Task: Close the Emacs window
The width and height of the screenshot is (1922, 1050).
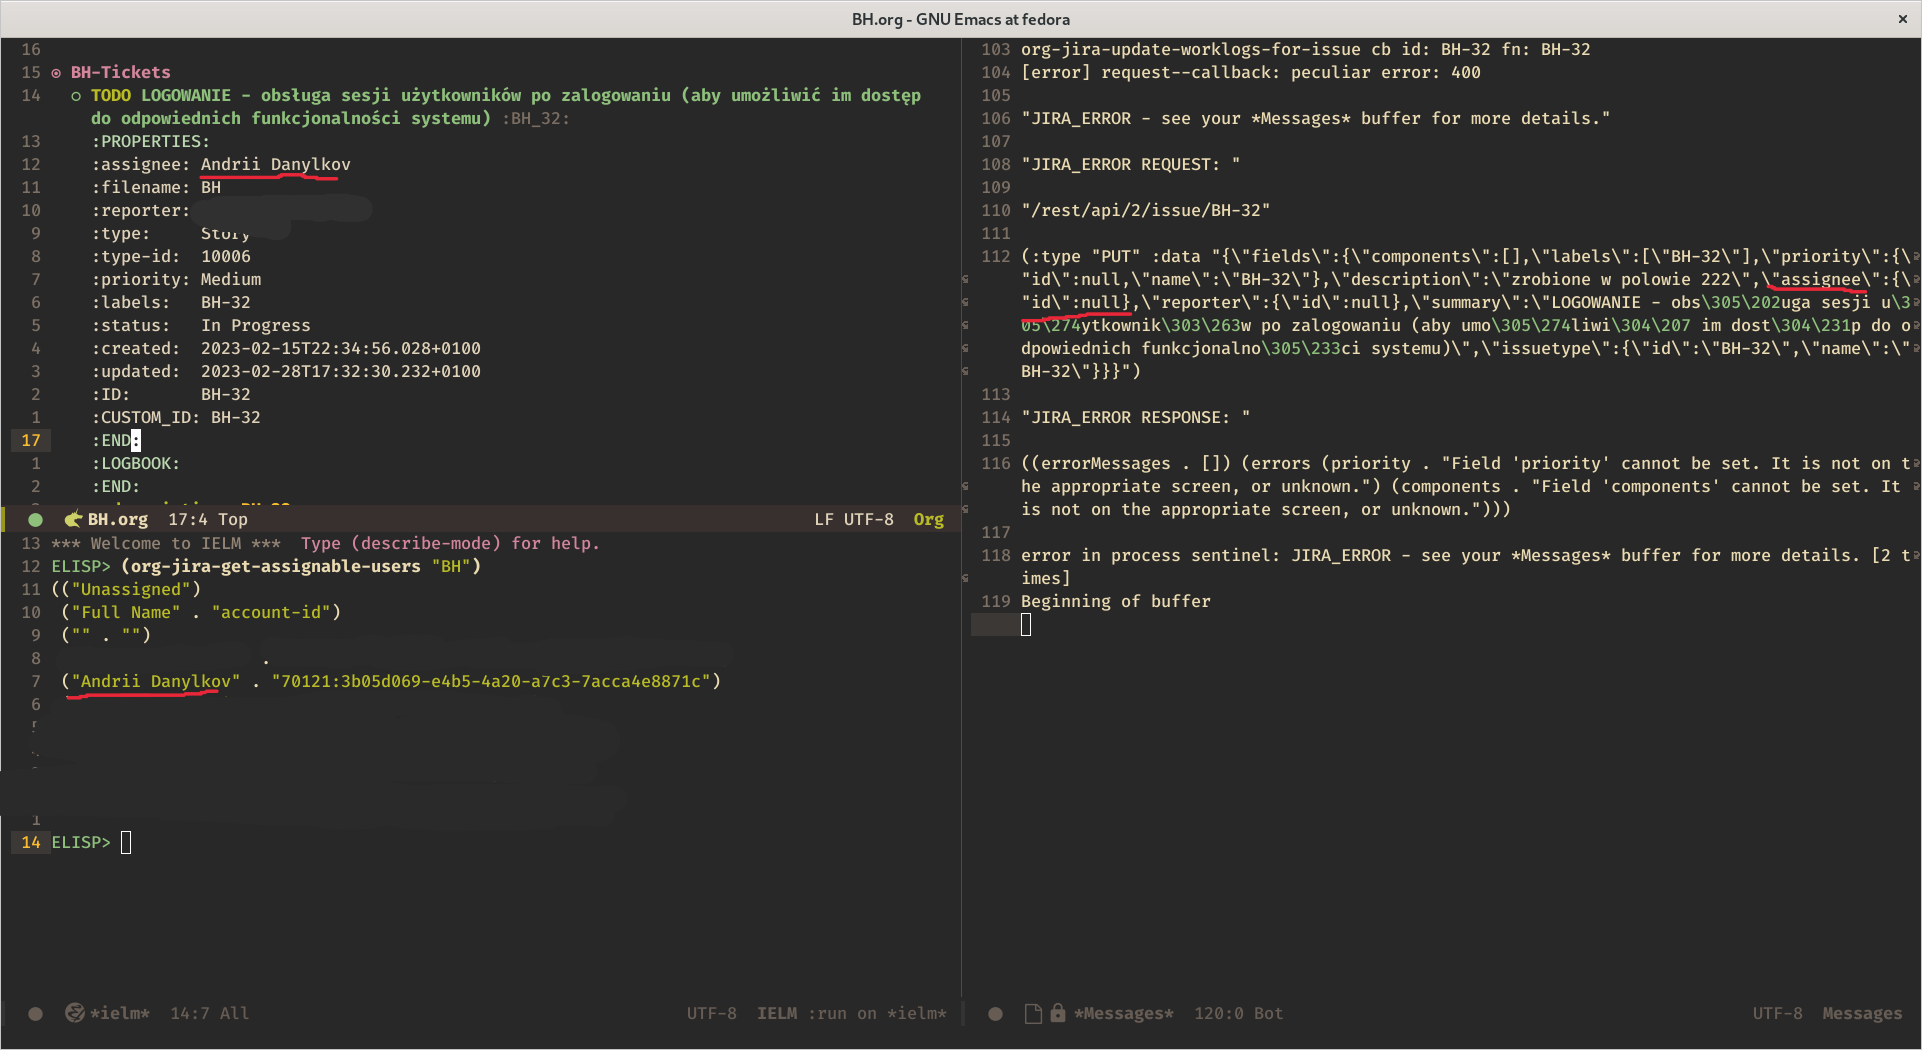Action: pyautogui.click(x=1902, y=19)
